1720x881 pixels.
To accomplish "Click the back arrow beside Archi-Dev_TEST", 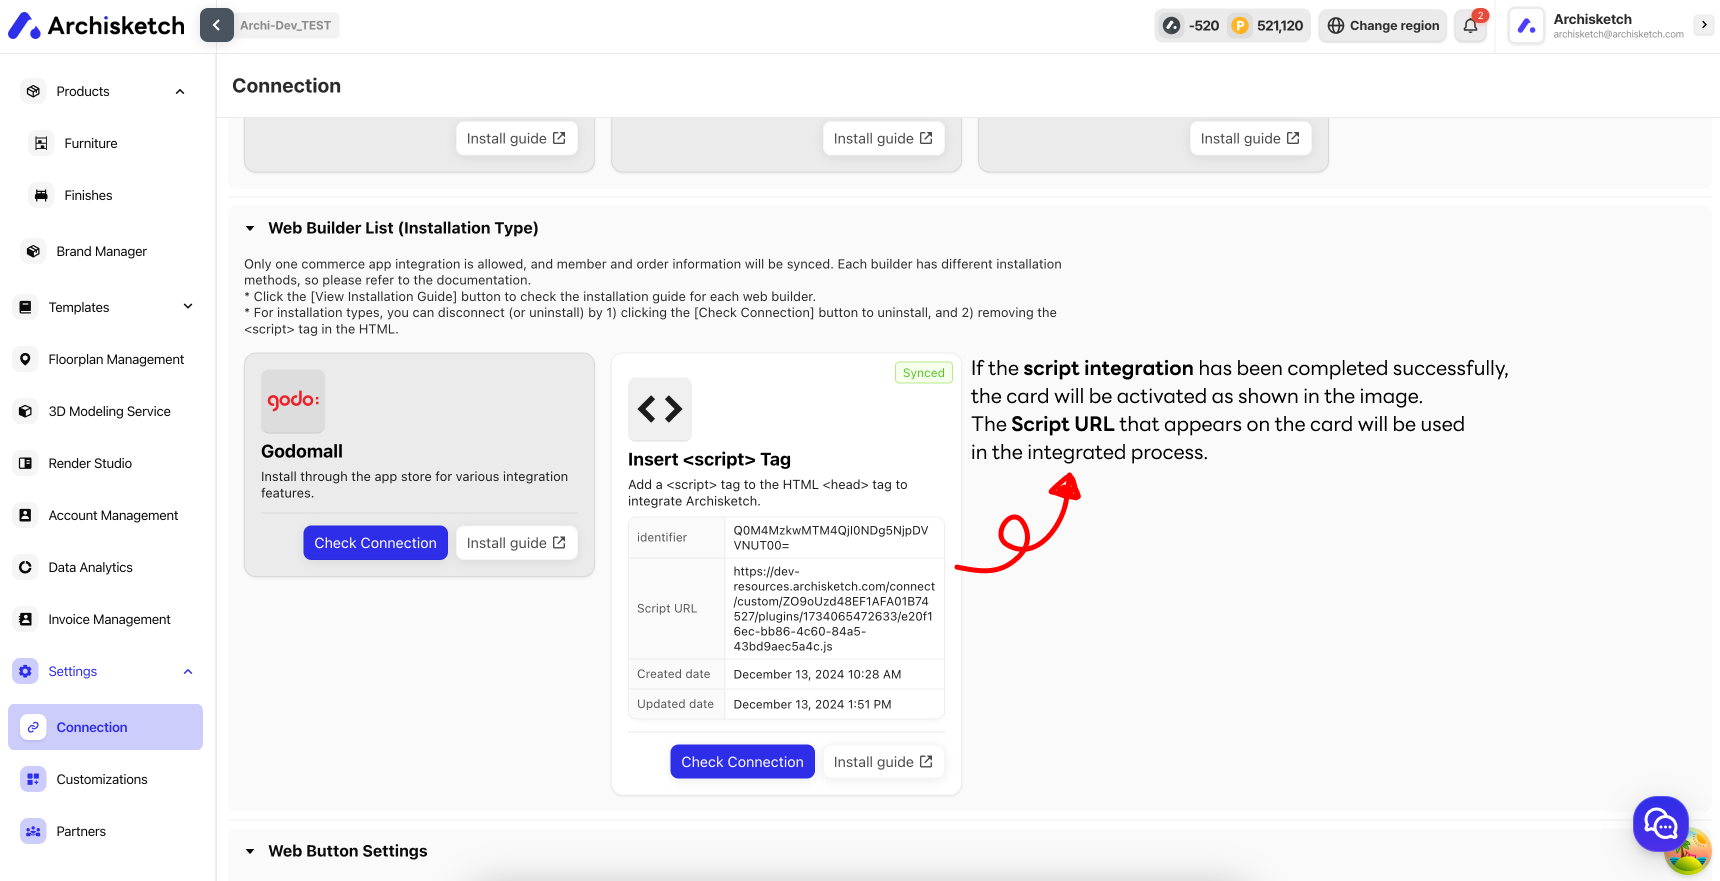I will coord(216,25).
